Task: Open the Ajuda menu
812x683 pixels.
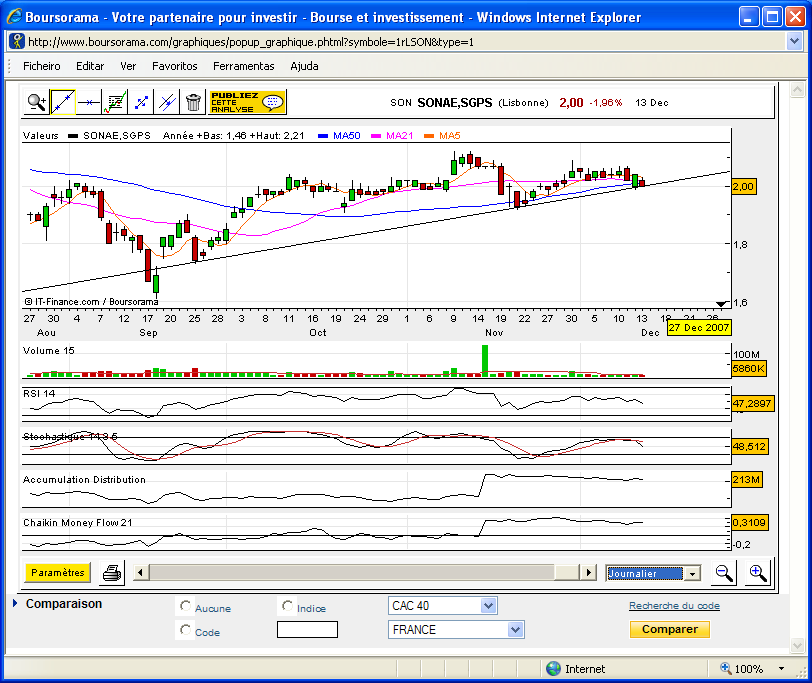Action: pos(304,66)
